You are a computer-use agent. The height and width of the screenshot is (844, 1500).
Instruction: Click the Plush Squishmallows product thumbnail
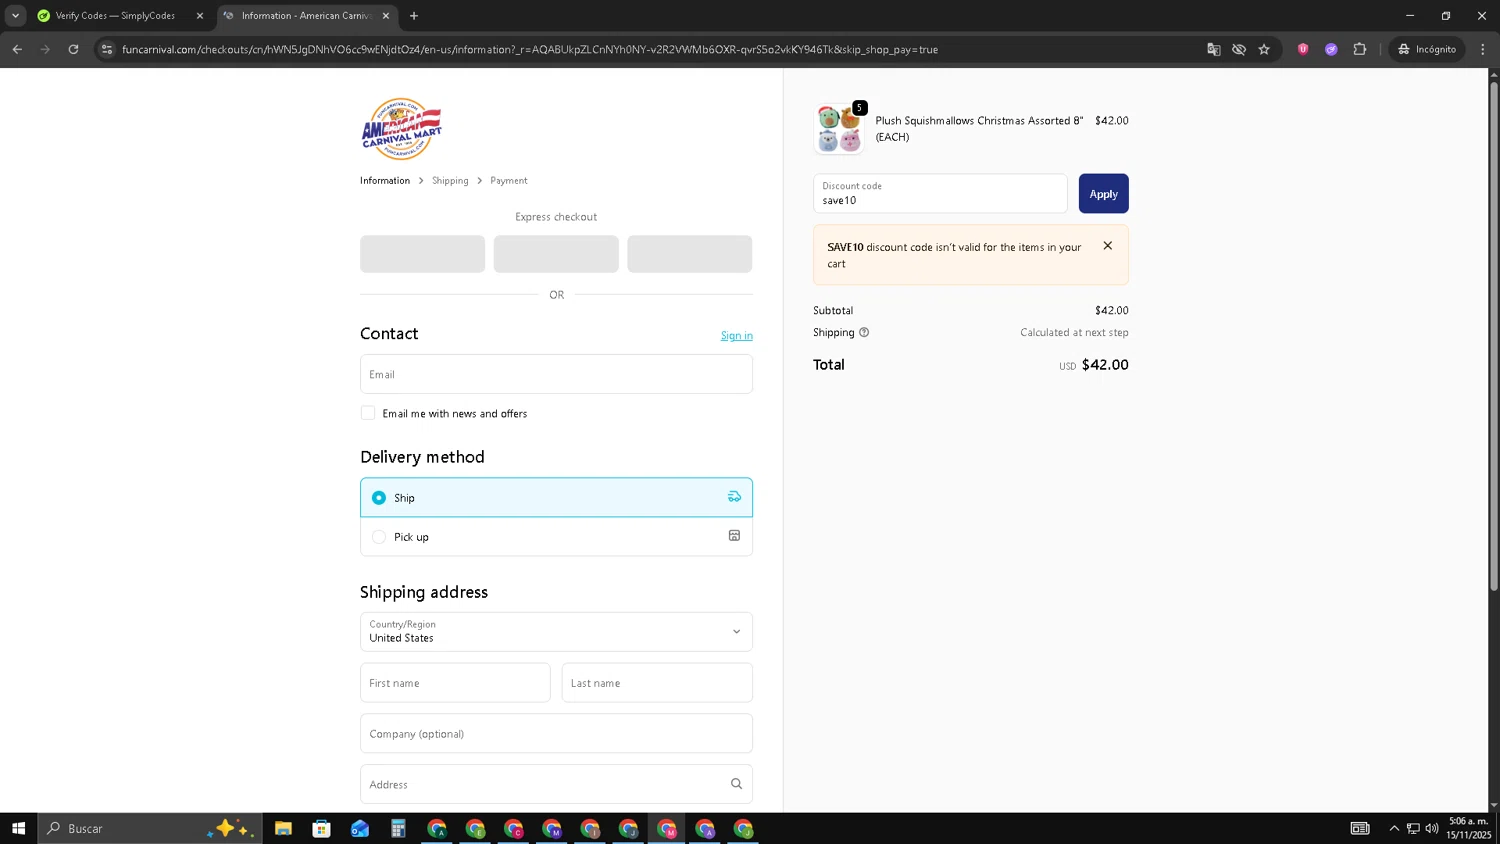coord(838,129)
